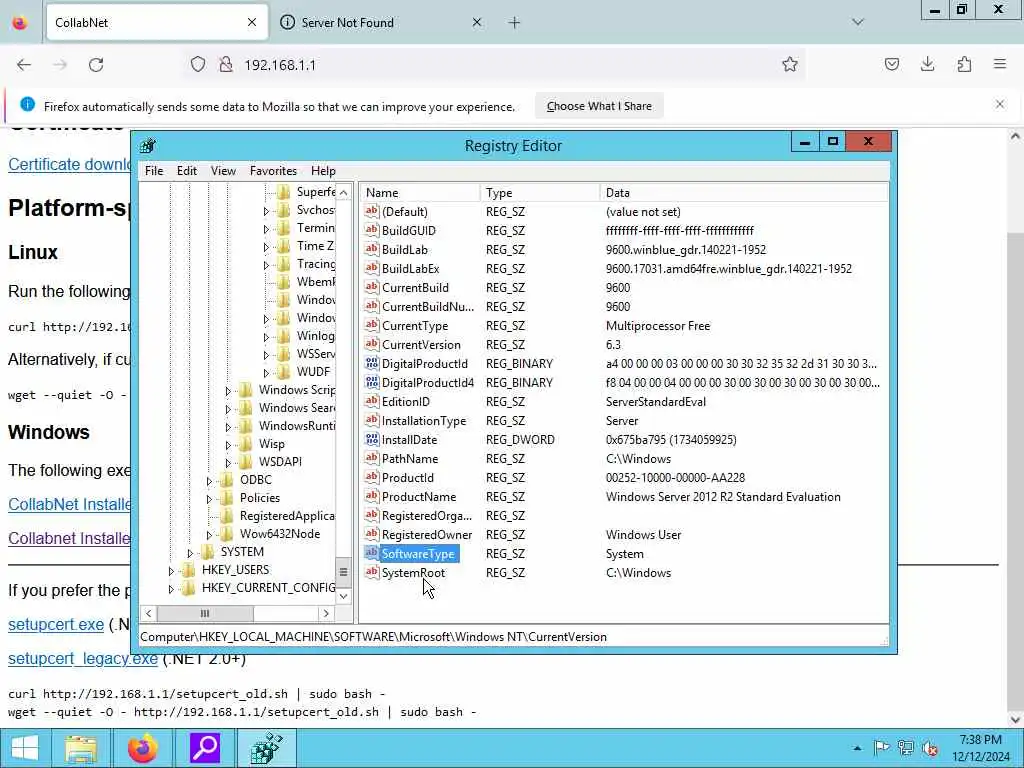Click the Registry Editor taskbar icon
1024x768 pixels.
coord(266,748)
